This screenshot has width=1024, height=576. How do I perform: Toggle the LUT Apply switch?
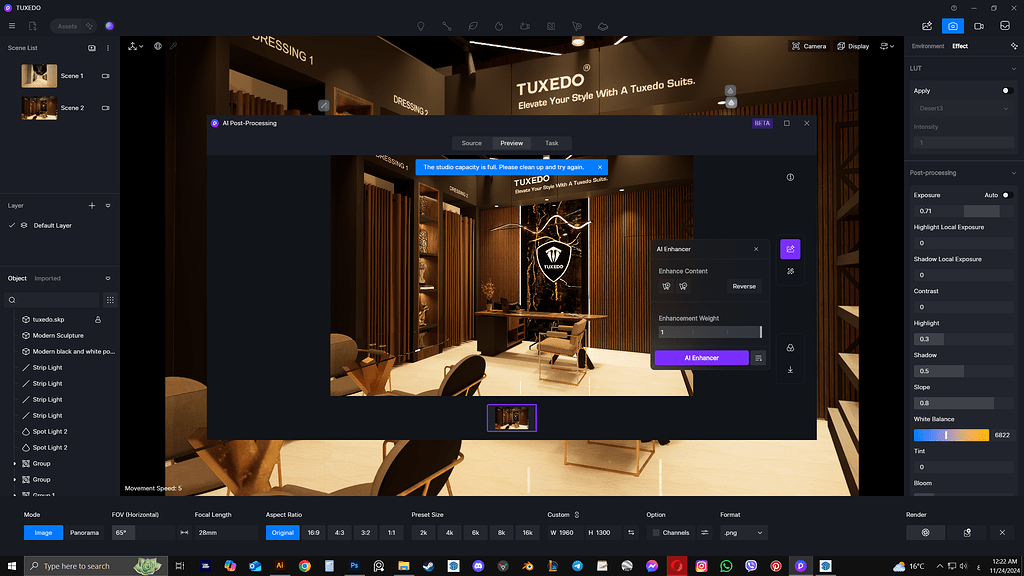point(1006,91)
